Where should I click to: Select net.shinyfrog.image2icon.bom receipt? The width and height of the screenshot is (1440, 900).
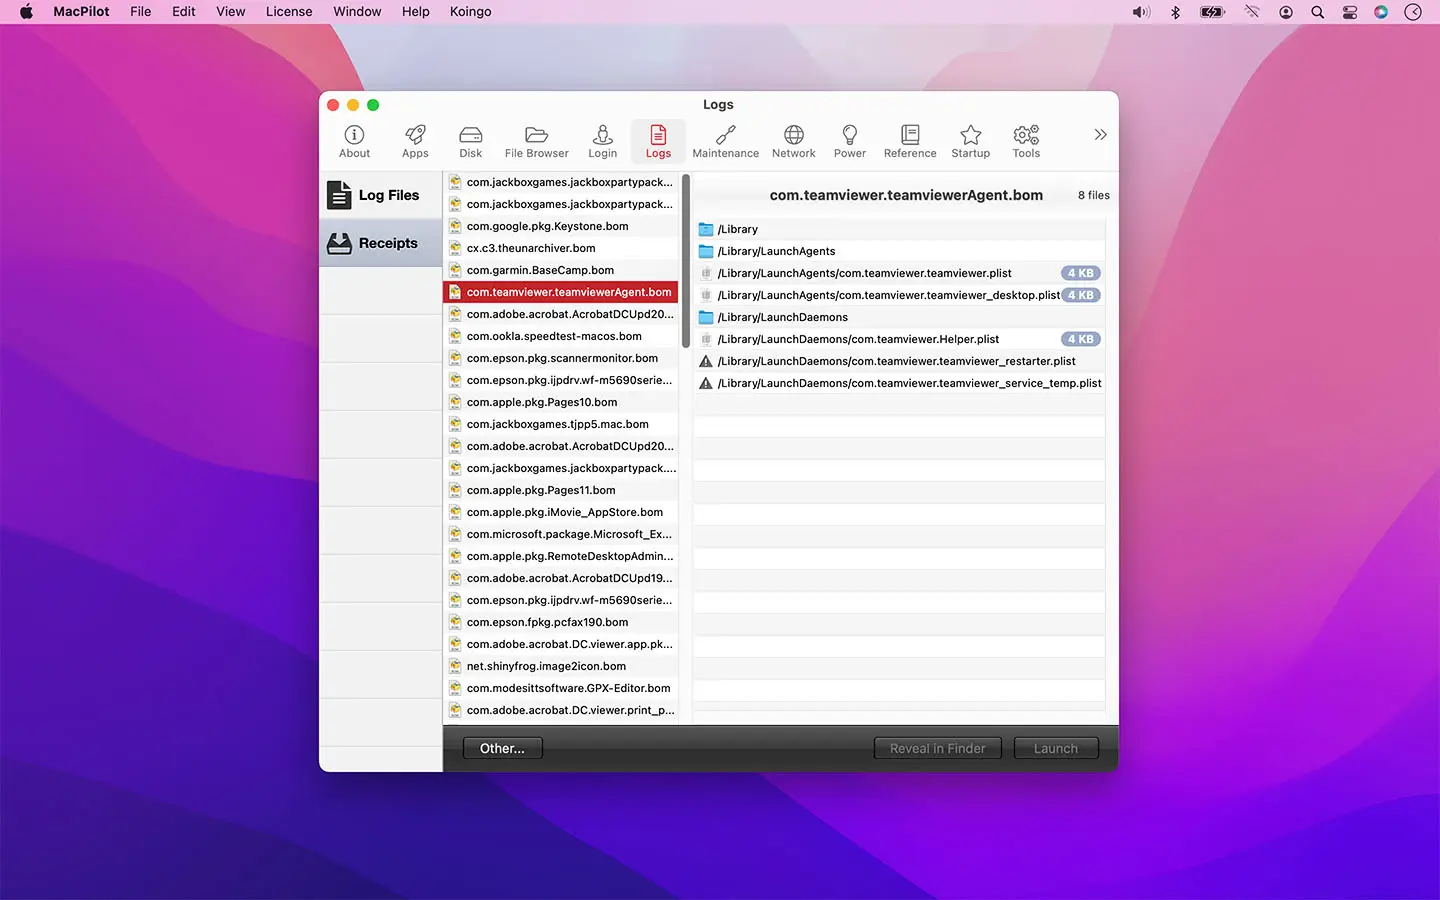point(561,666)
